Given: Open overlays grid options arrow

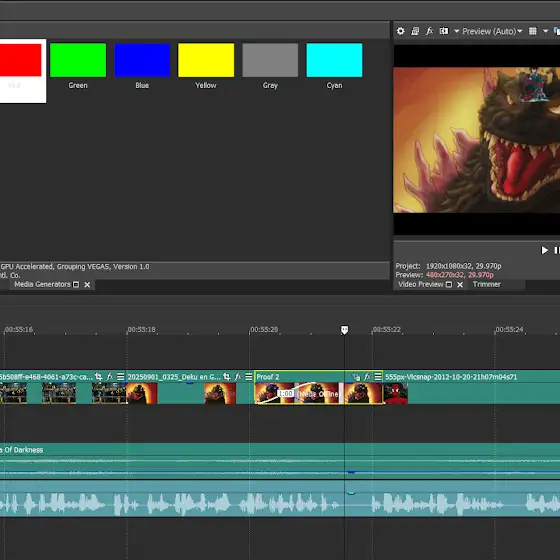Looking at the screenshot, I should click(x=545, y=31).
